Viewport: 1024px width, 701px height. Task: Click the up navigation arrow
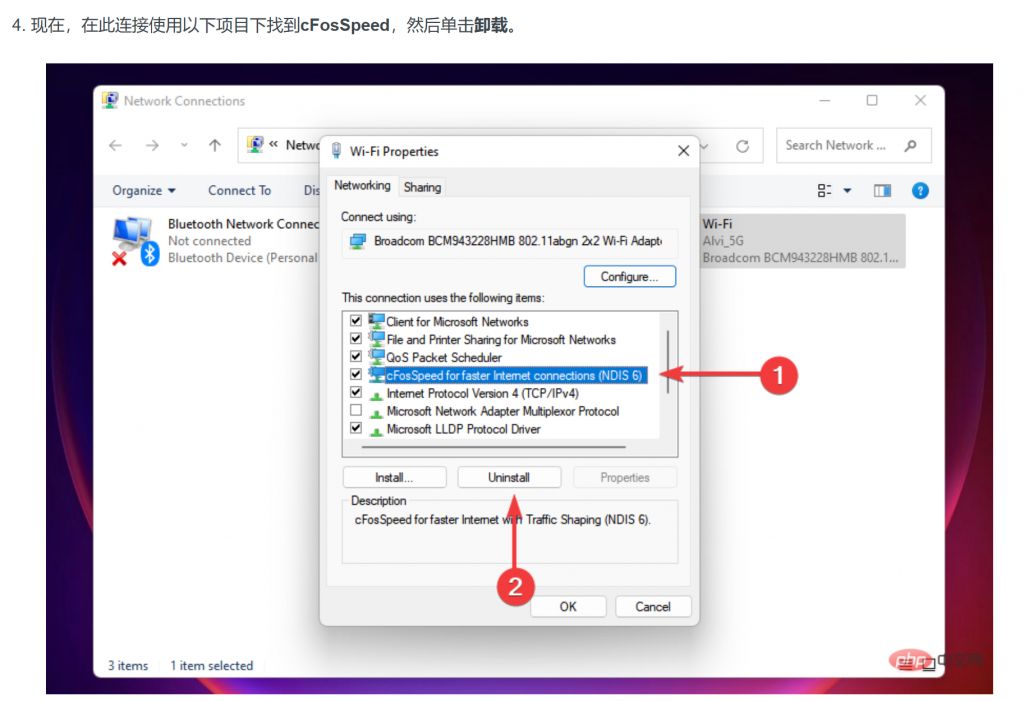pyautogui.click(x=214, y=145)
